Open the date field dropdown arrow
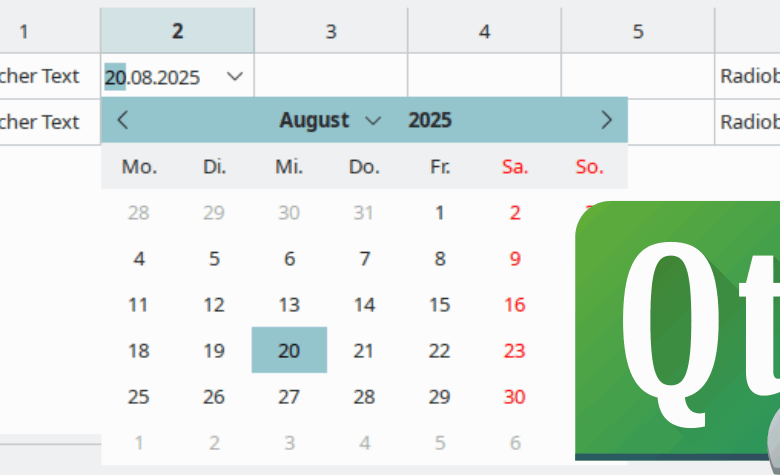 [236, 76]
